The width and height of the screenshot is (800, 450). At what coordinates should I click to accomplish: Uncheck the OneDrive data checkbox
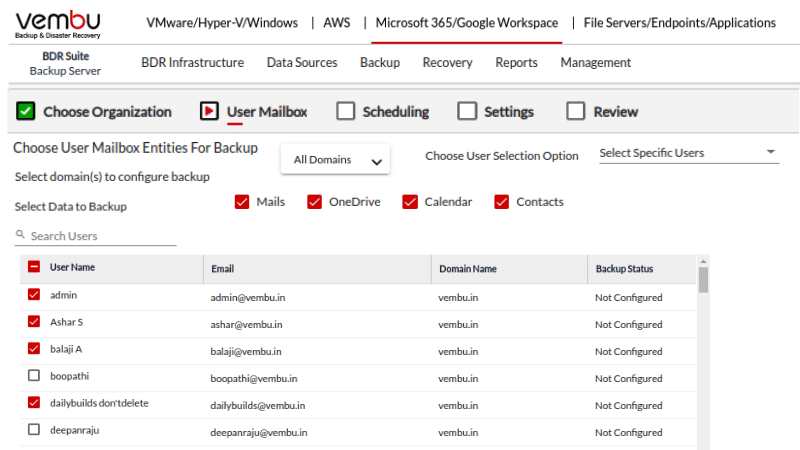click(314, 202)
